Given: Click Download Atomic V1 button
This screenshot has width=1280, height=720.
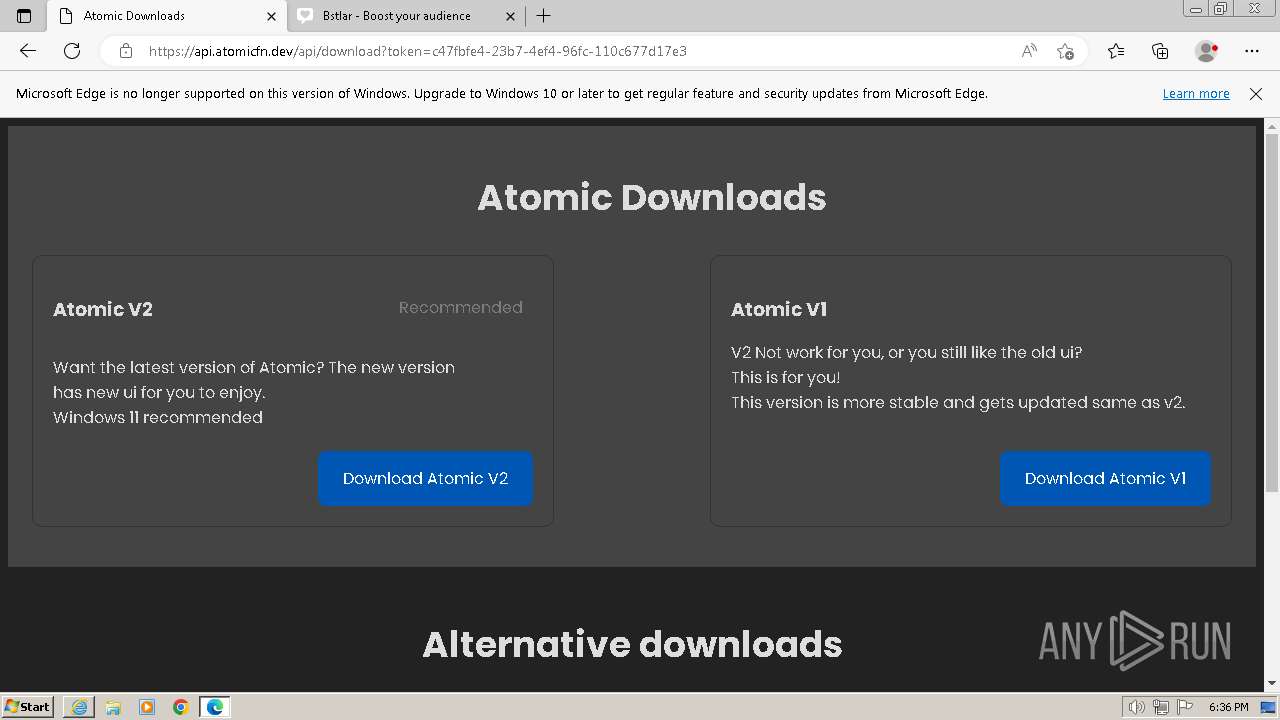Looking at the screenshot, I should pyautogui.click(x=1105, y=478).
